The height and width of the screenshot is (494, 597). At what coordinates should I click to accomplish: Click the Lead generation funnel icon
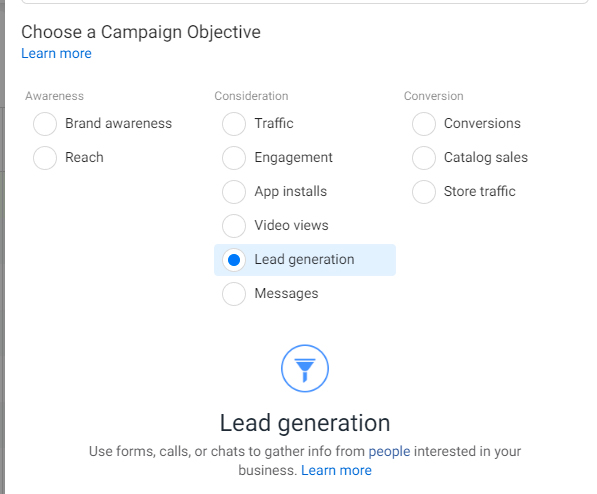pyautogui.click(x=305, y=368)
